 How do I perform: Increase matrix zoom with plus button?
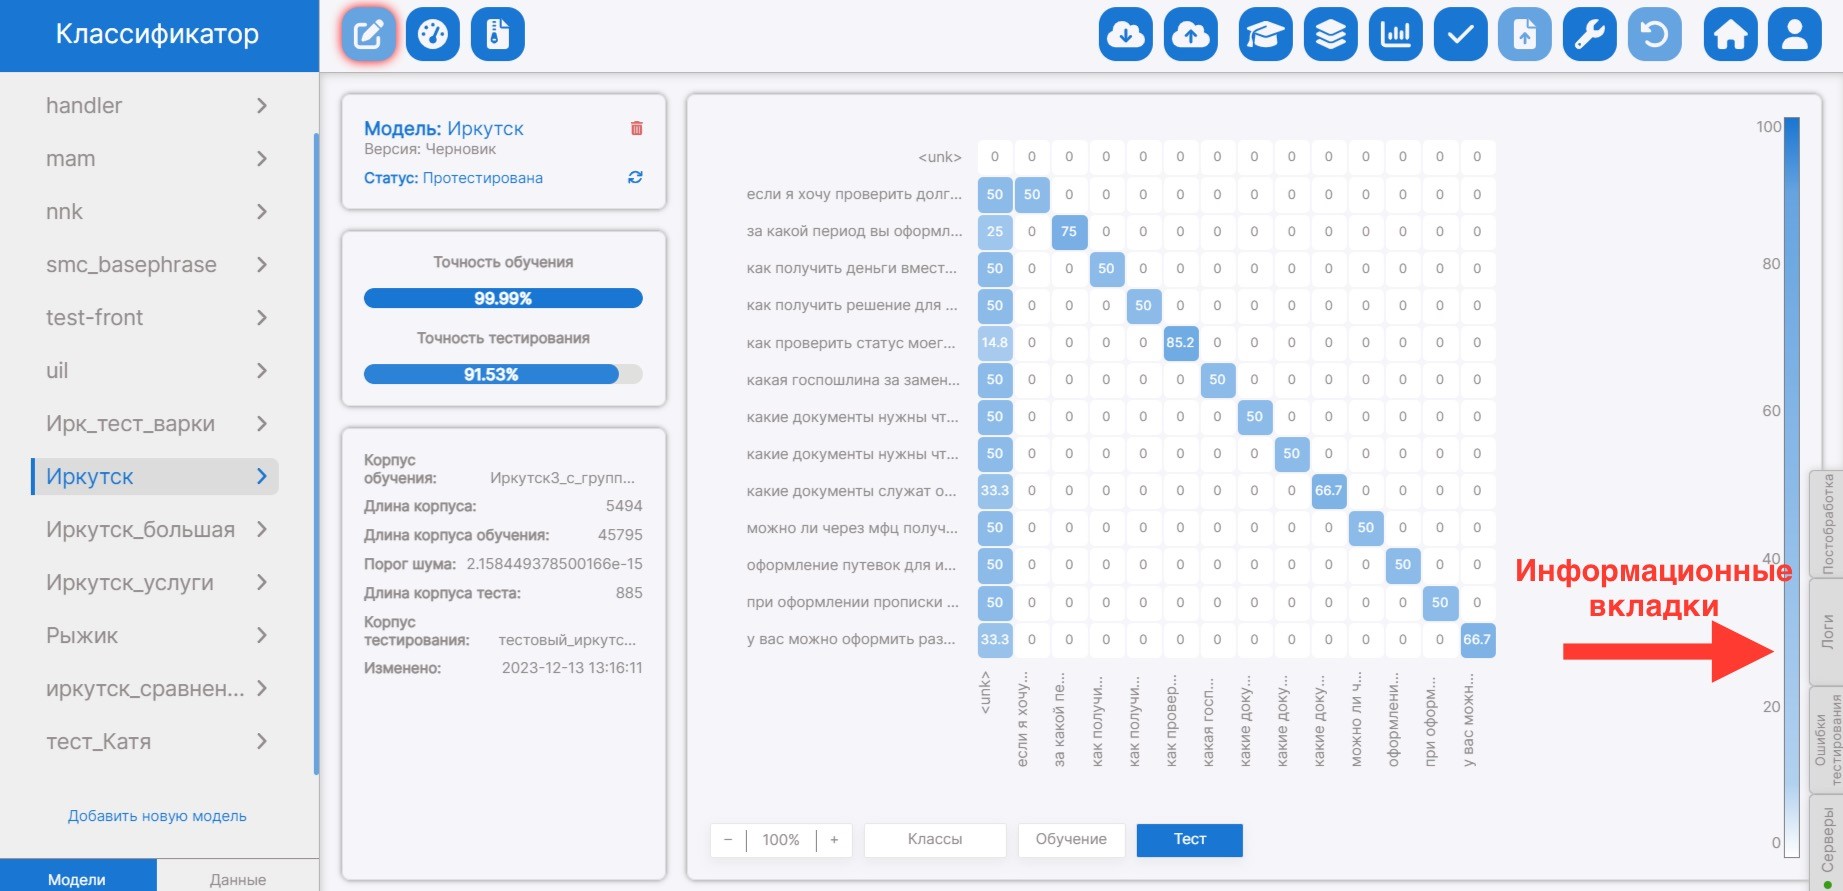[x=834, y=840]
